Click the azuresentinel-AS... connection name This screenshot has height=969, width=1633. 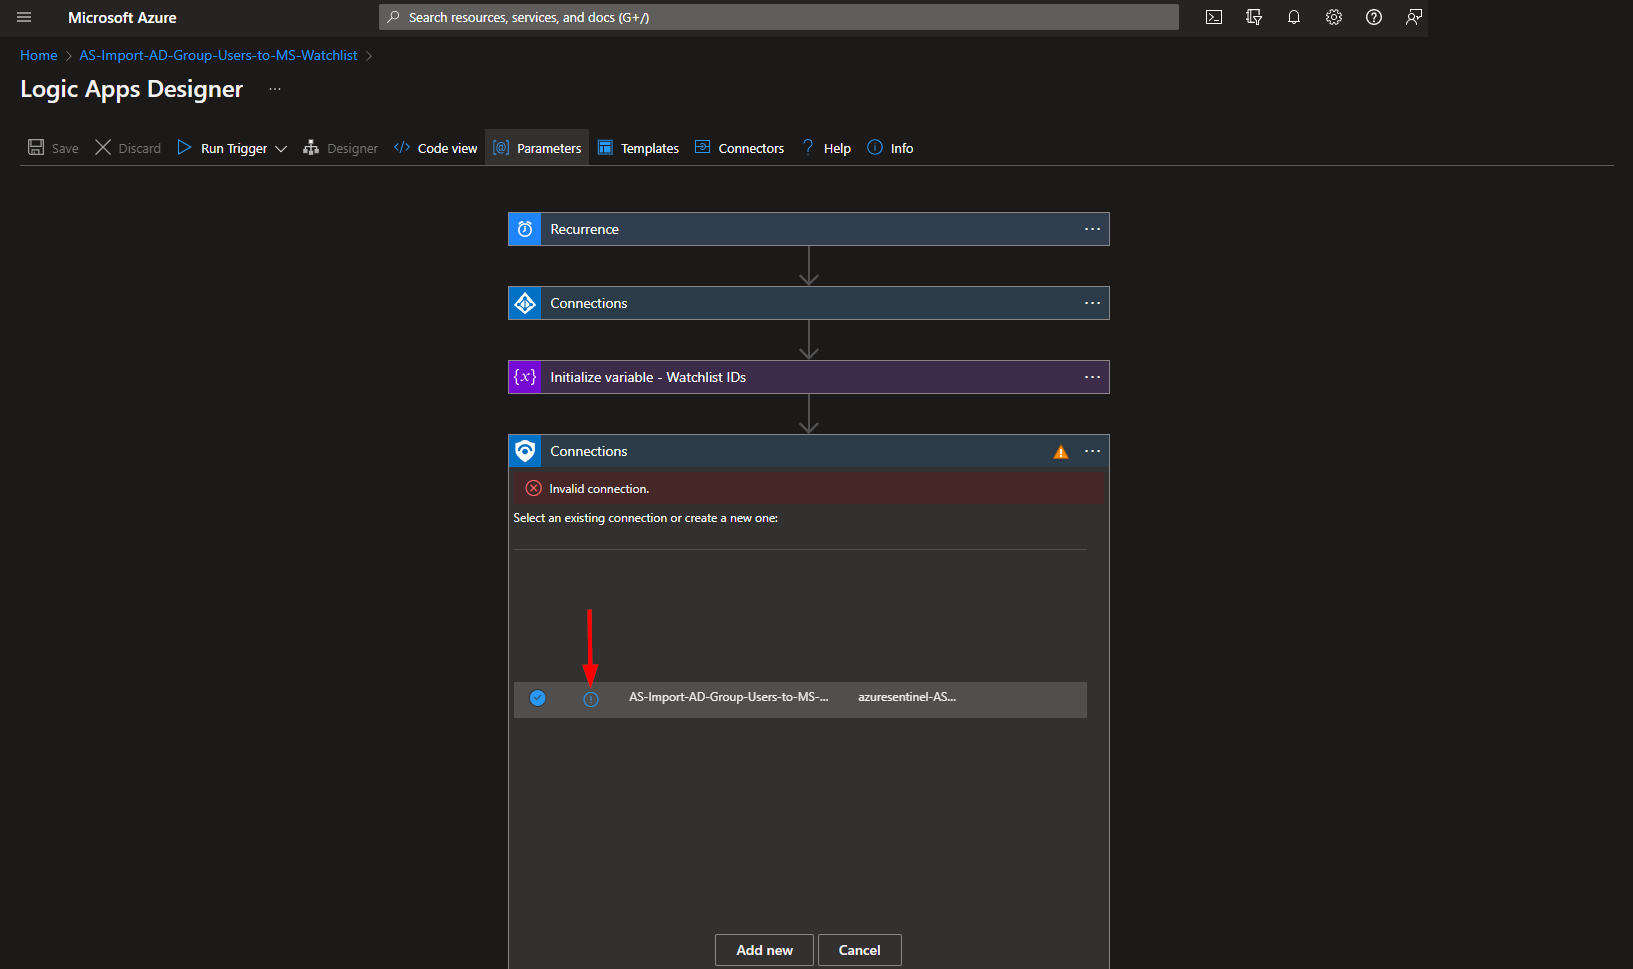point(907,697)
